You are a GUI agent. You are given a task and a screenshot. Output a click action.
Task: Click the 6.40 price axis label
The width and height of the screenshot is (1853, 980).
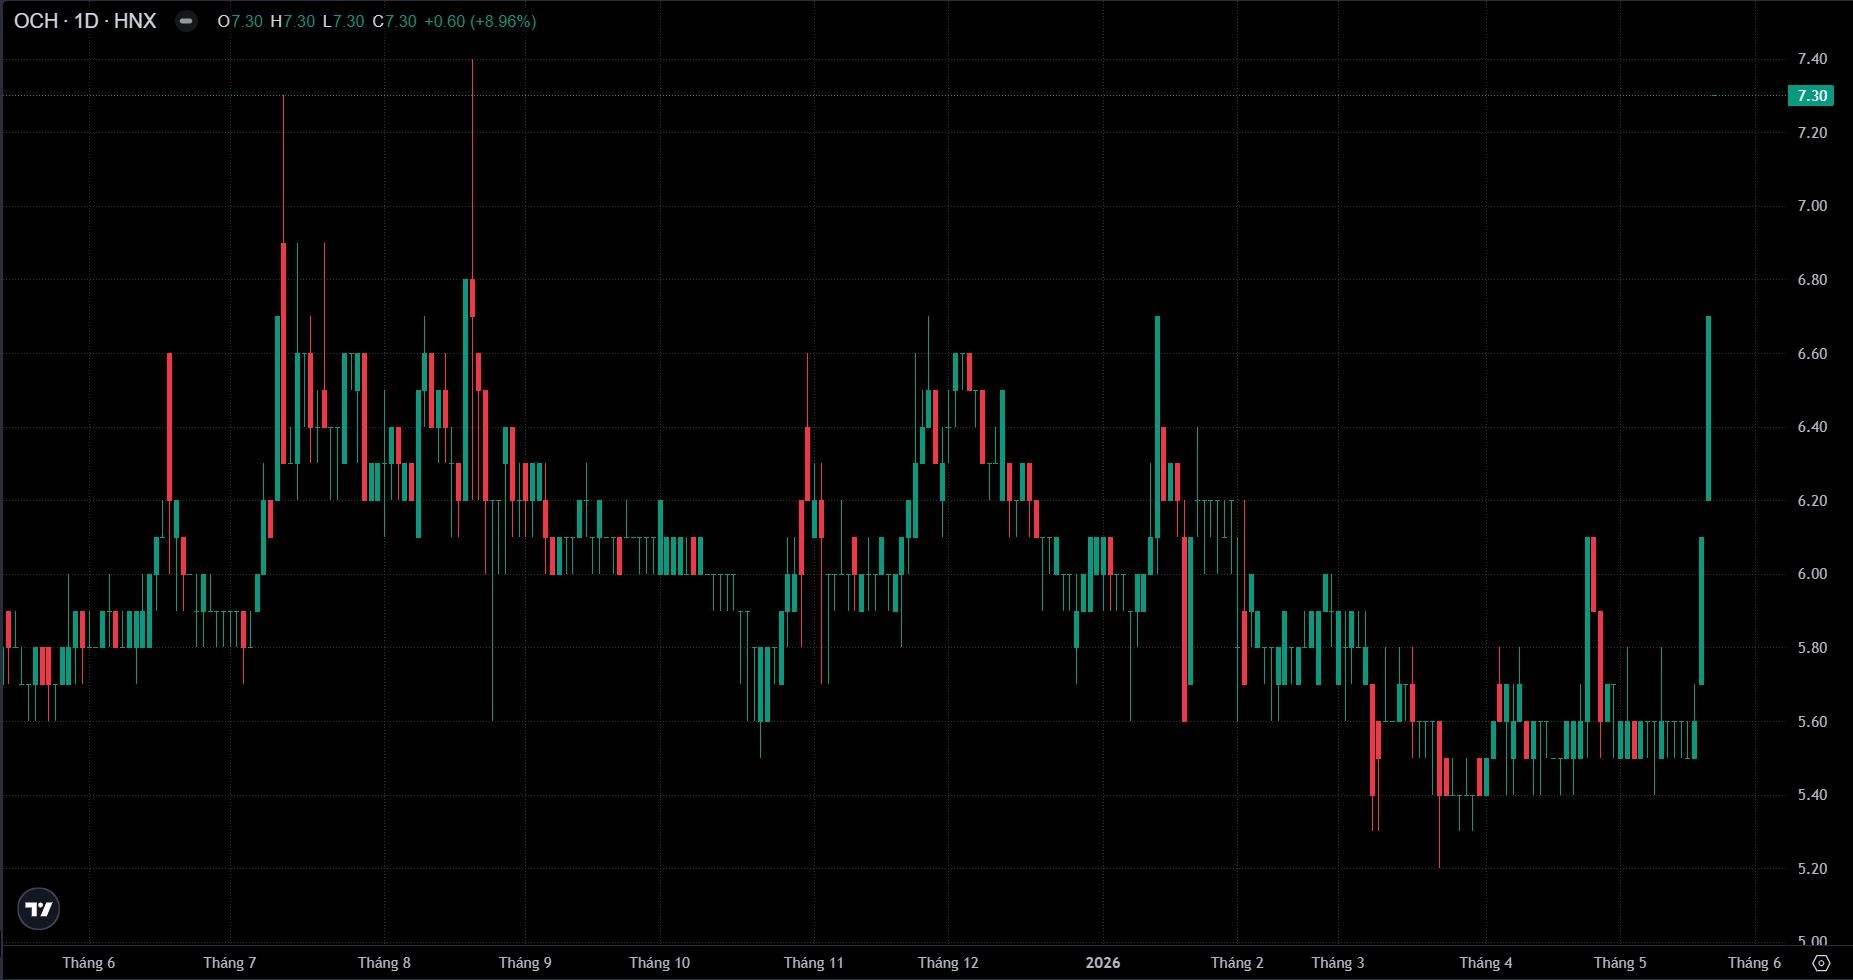coord(1812,427)
